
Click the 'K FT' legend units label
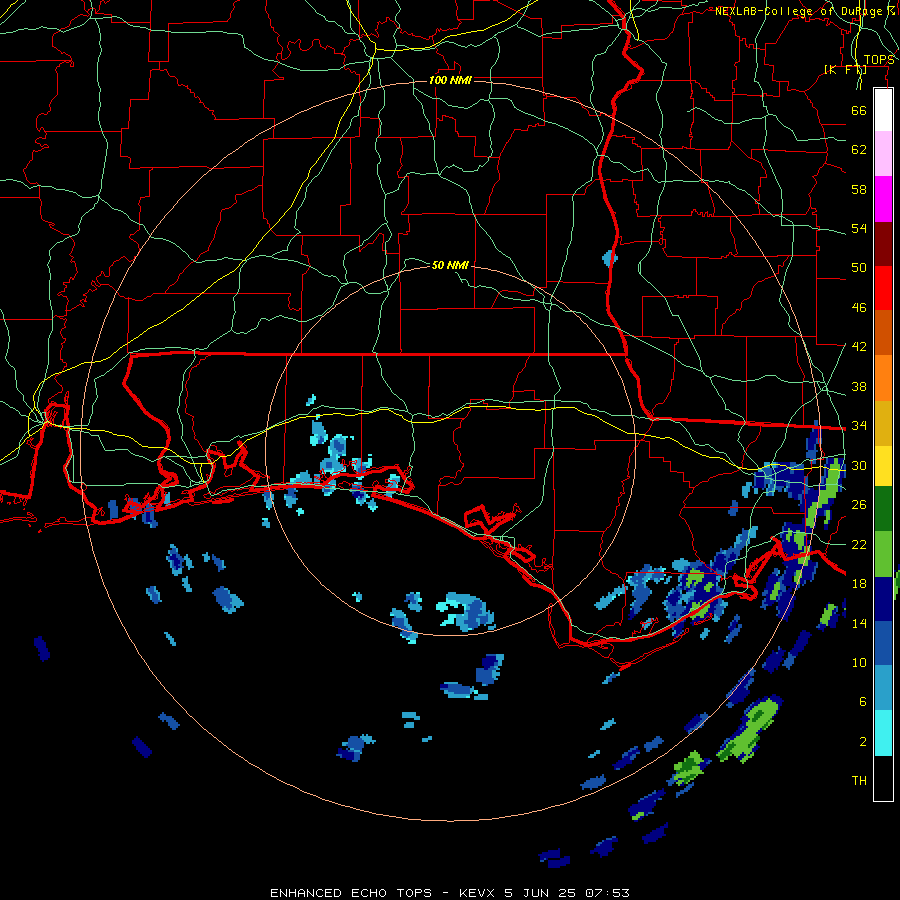pos(845,70)
